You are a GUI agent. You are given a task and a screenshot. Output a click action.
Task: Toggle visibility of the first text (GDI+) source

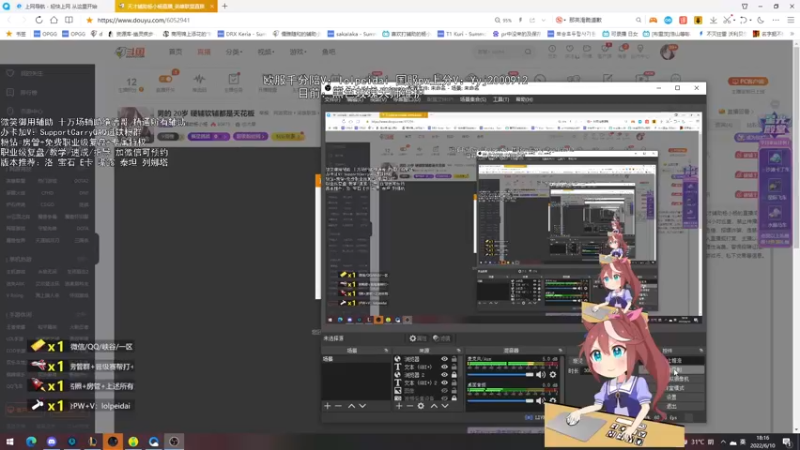pos(444,367)
